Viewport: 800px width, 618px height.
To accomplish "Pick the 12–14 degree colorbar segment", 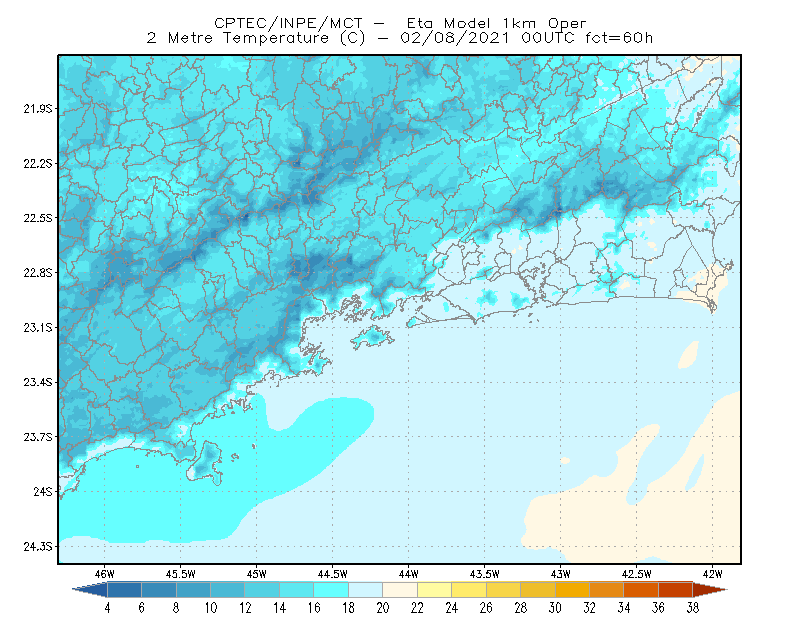I will point(262,590).
